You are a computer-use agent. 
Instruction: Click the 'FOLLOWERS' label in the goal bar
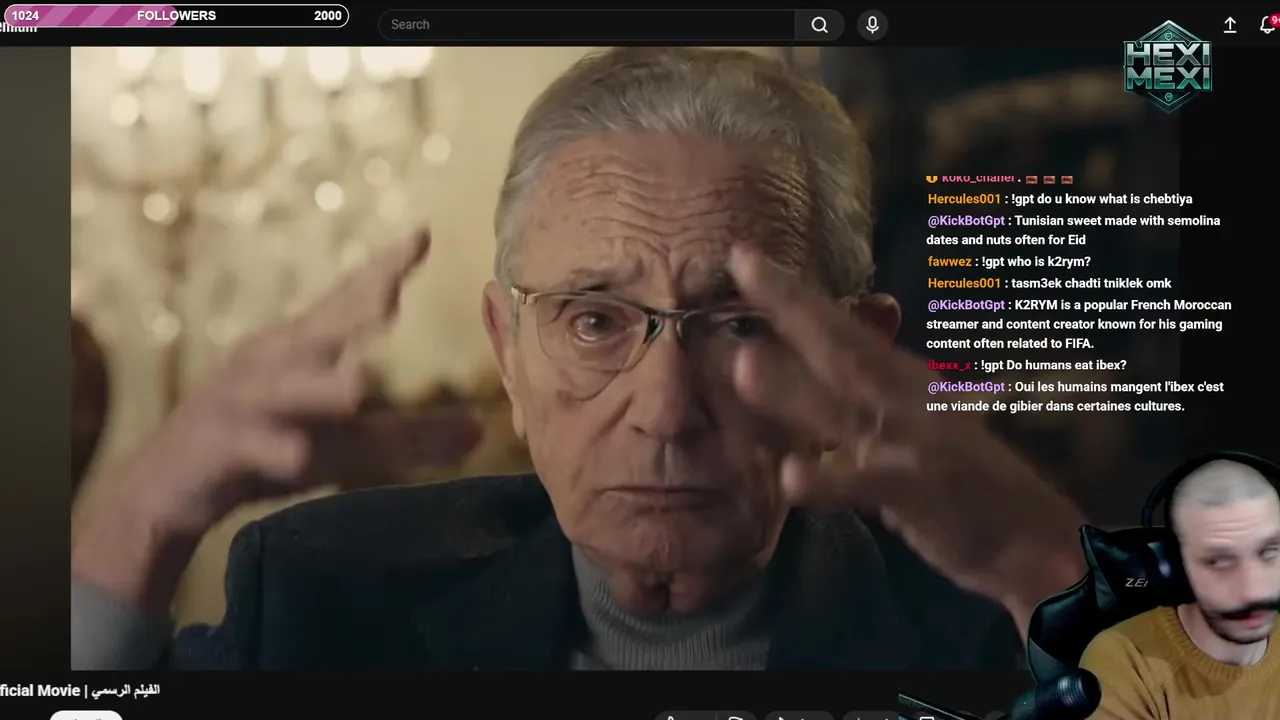(x=176, y=16)
